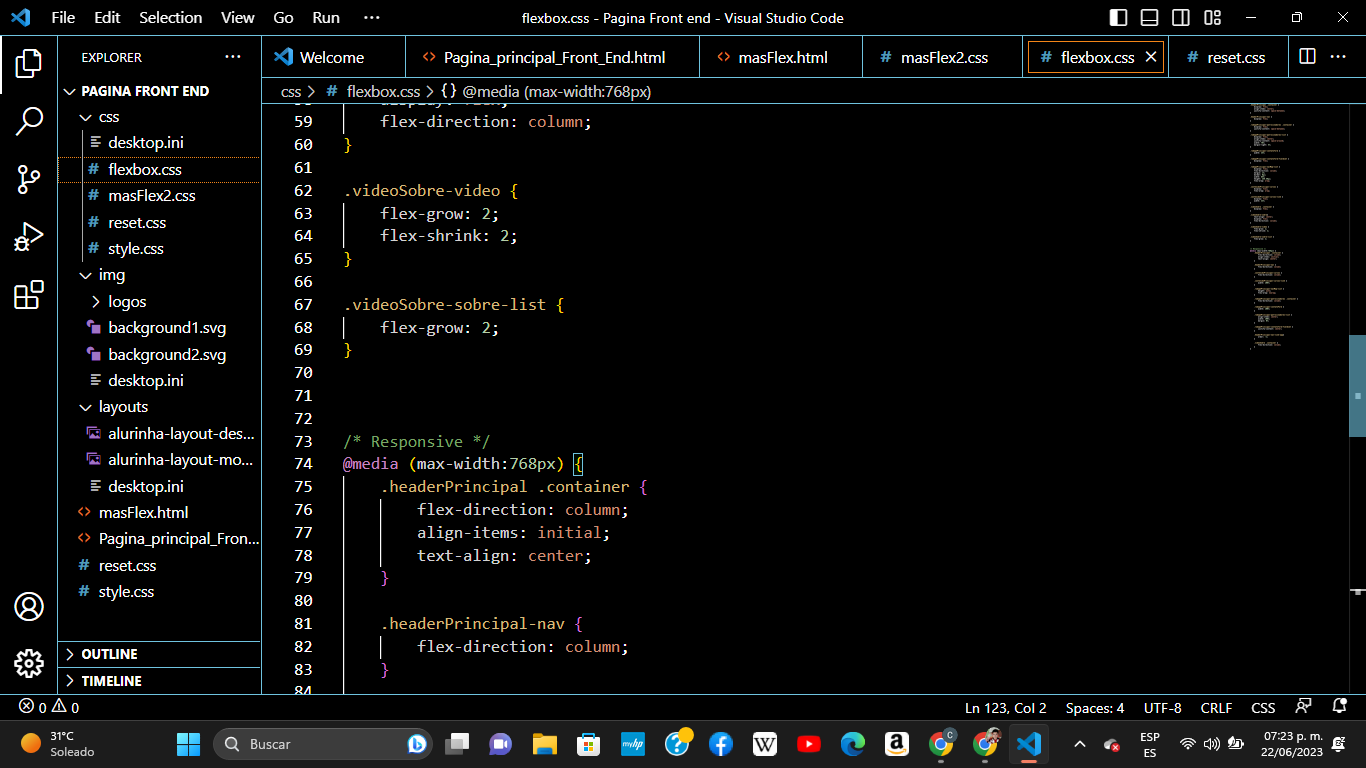This screenshot has width=1366, height=768.
Task: Toggle the Panel layout icon
Action: pyautogui.click(x=1150, y=18)
